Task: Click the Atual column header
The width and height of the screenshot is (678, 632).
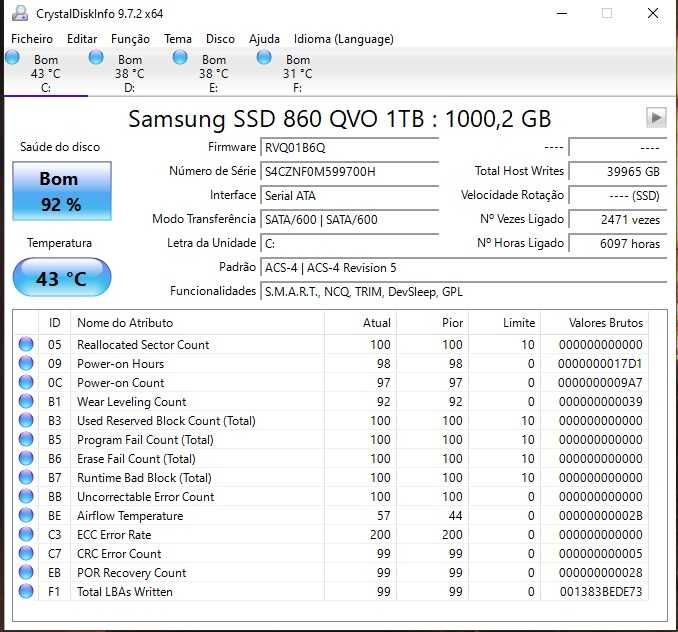Action: (x=360, y=322)
